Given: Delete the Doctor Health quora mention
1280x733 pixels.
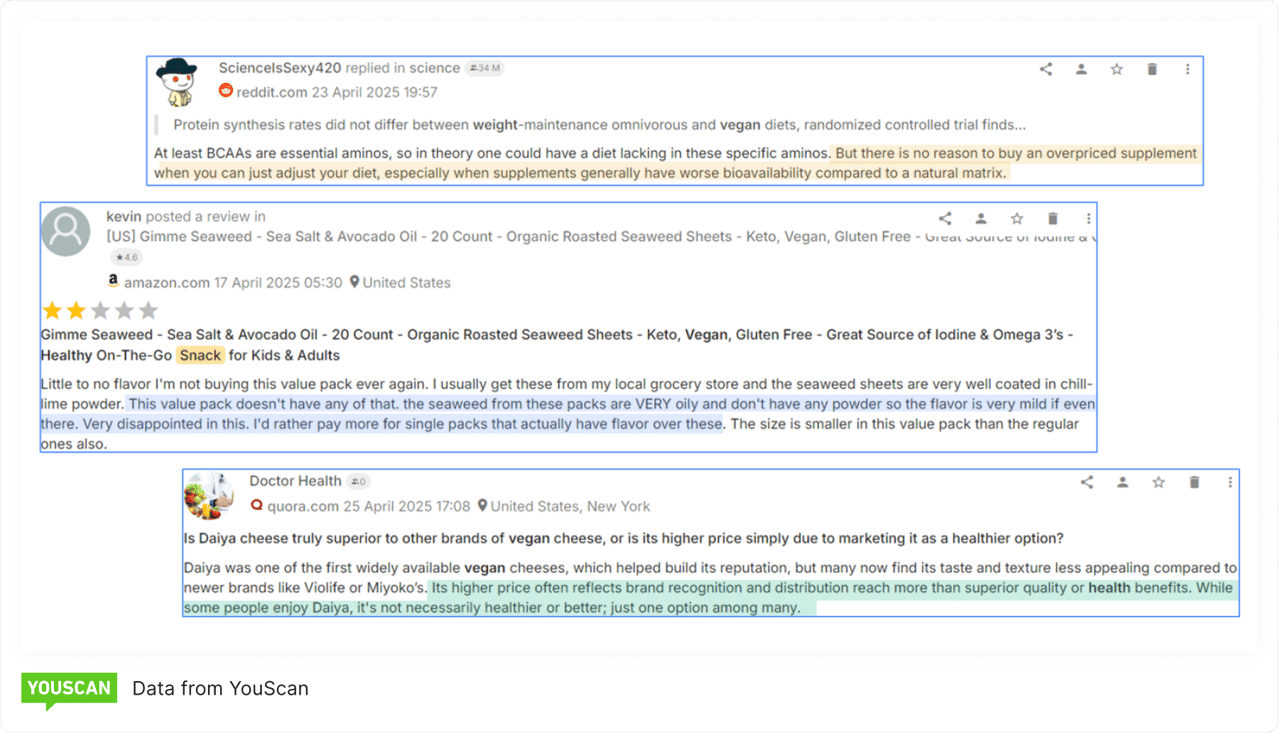Looking at the screenshot, I should [x=1194, y=482].
